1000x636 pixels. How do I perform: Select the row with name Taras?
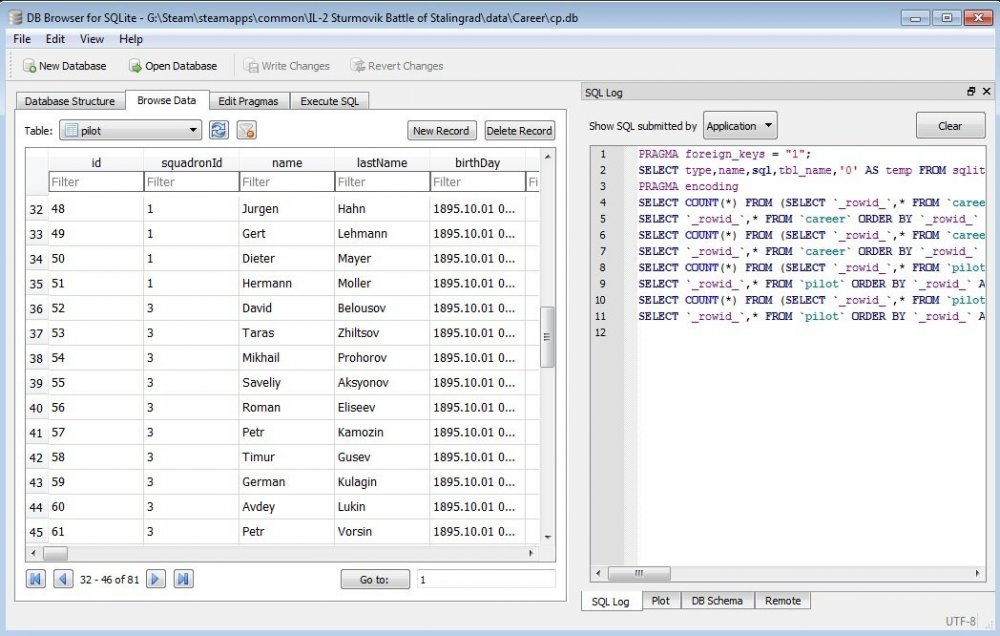pos(257,333)
